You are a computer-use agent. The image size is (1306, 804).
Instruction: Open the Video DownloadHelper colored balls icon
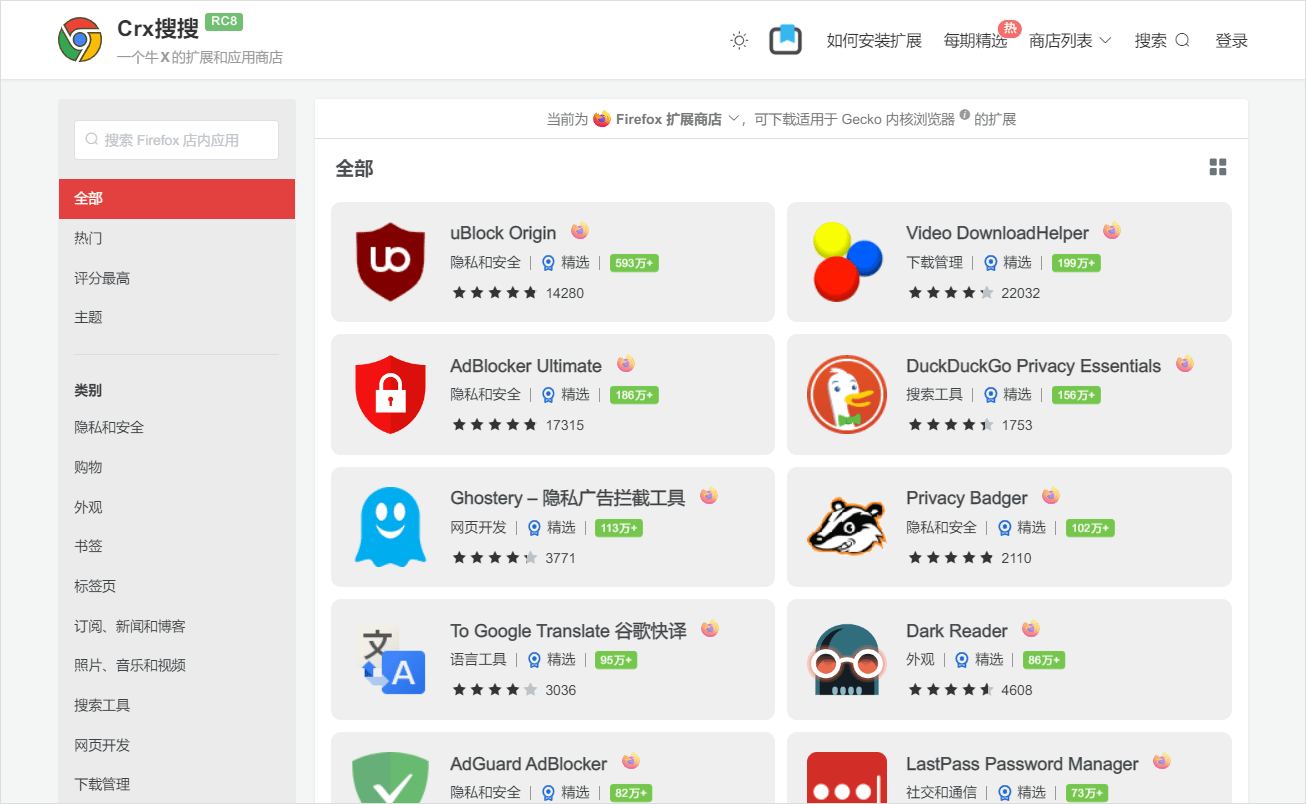point(847,262)
